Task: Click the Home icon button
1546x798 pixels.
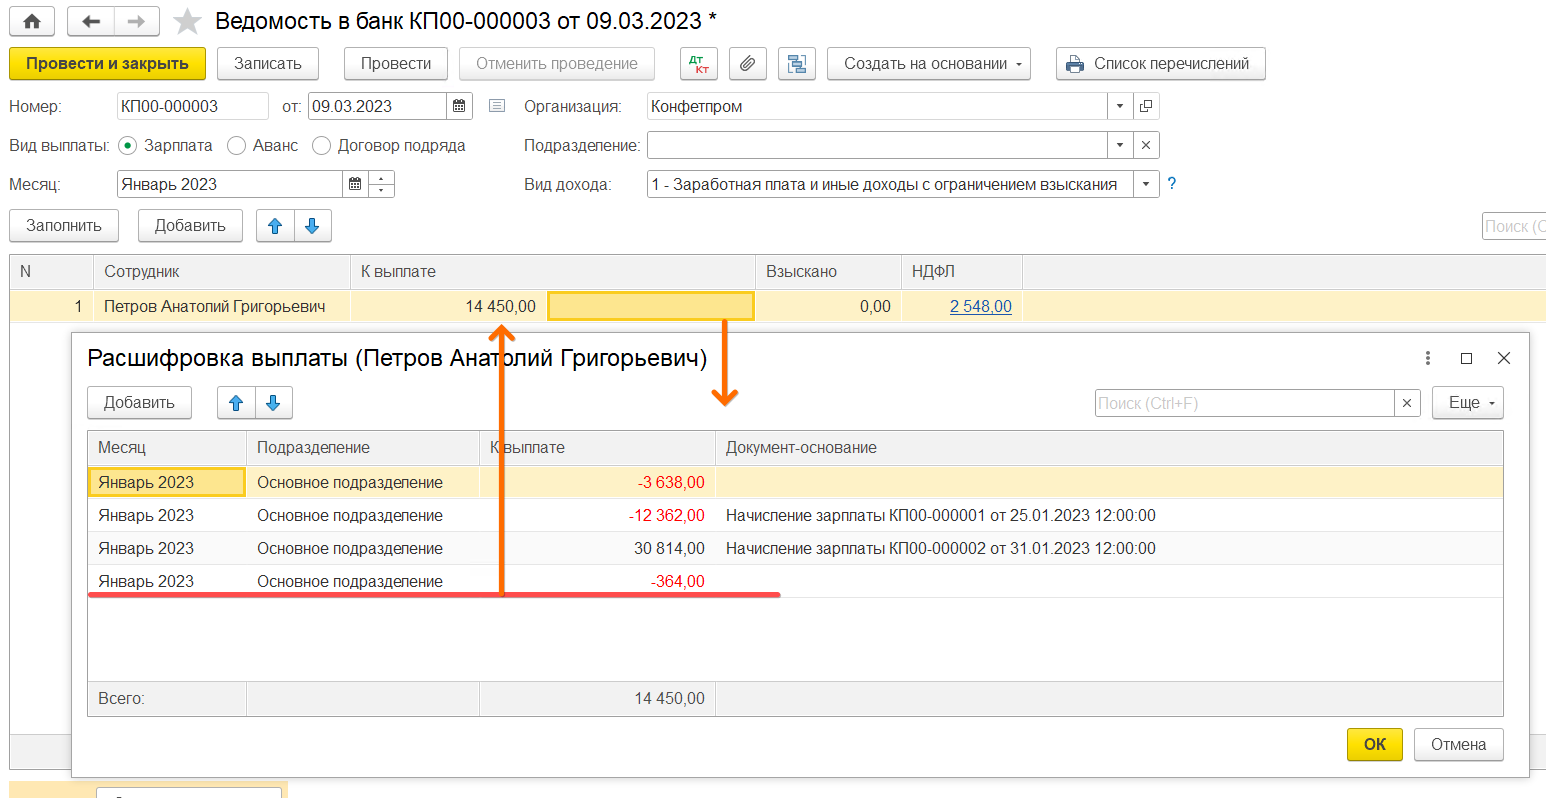Action: [x=32, y=21]
